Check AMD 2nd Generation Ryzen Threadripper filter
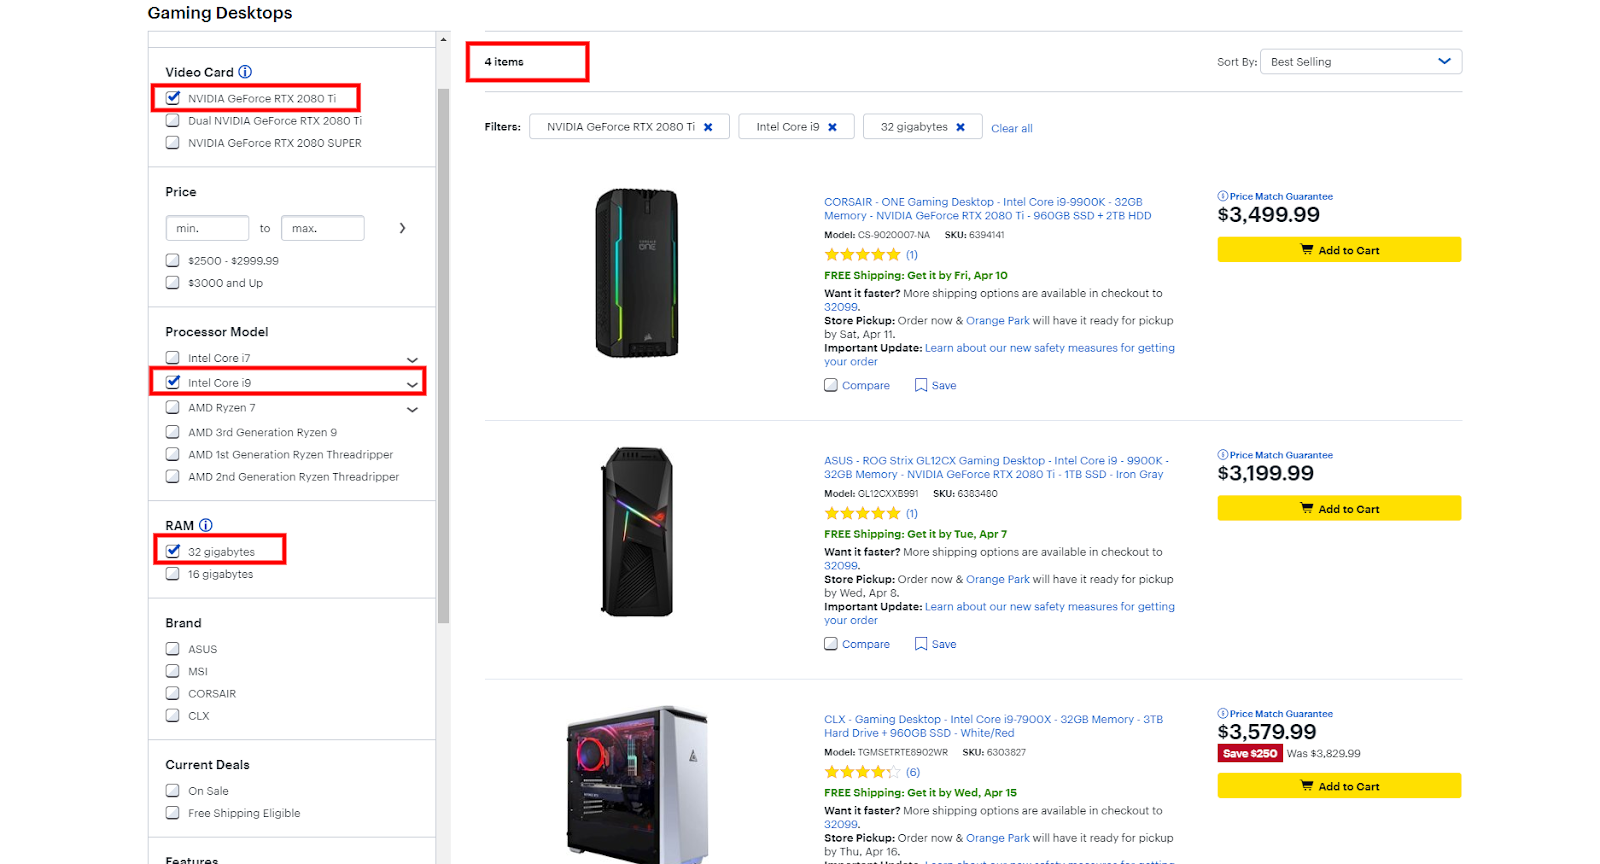The width and height of the screenshot is (1600, 864). click(x=173, y=477)
